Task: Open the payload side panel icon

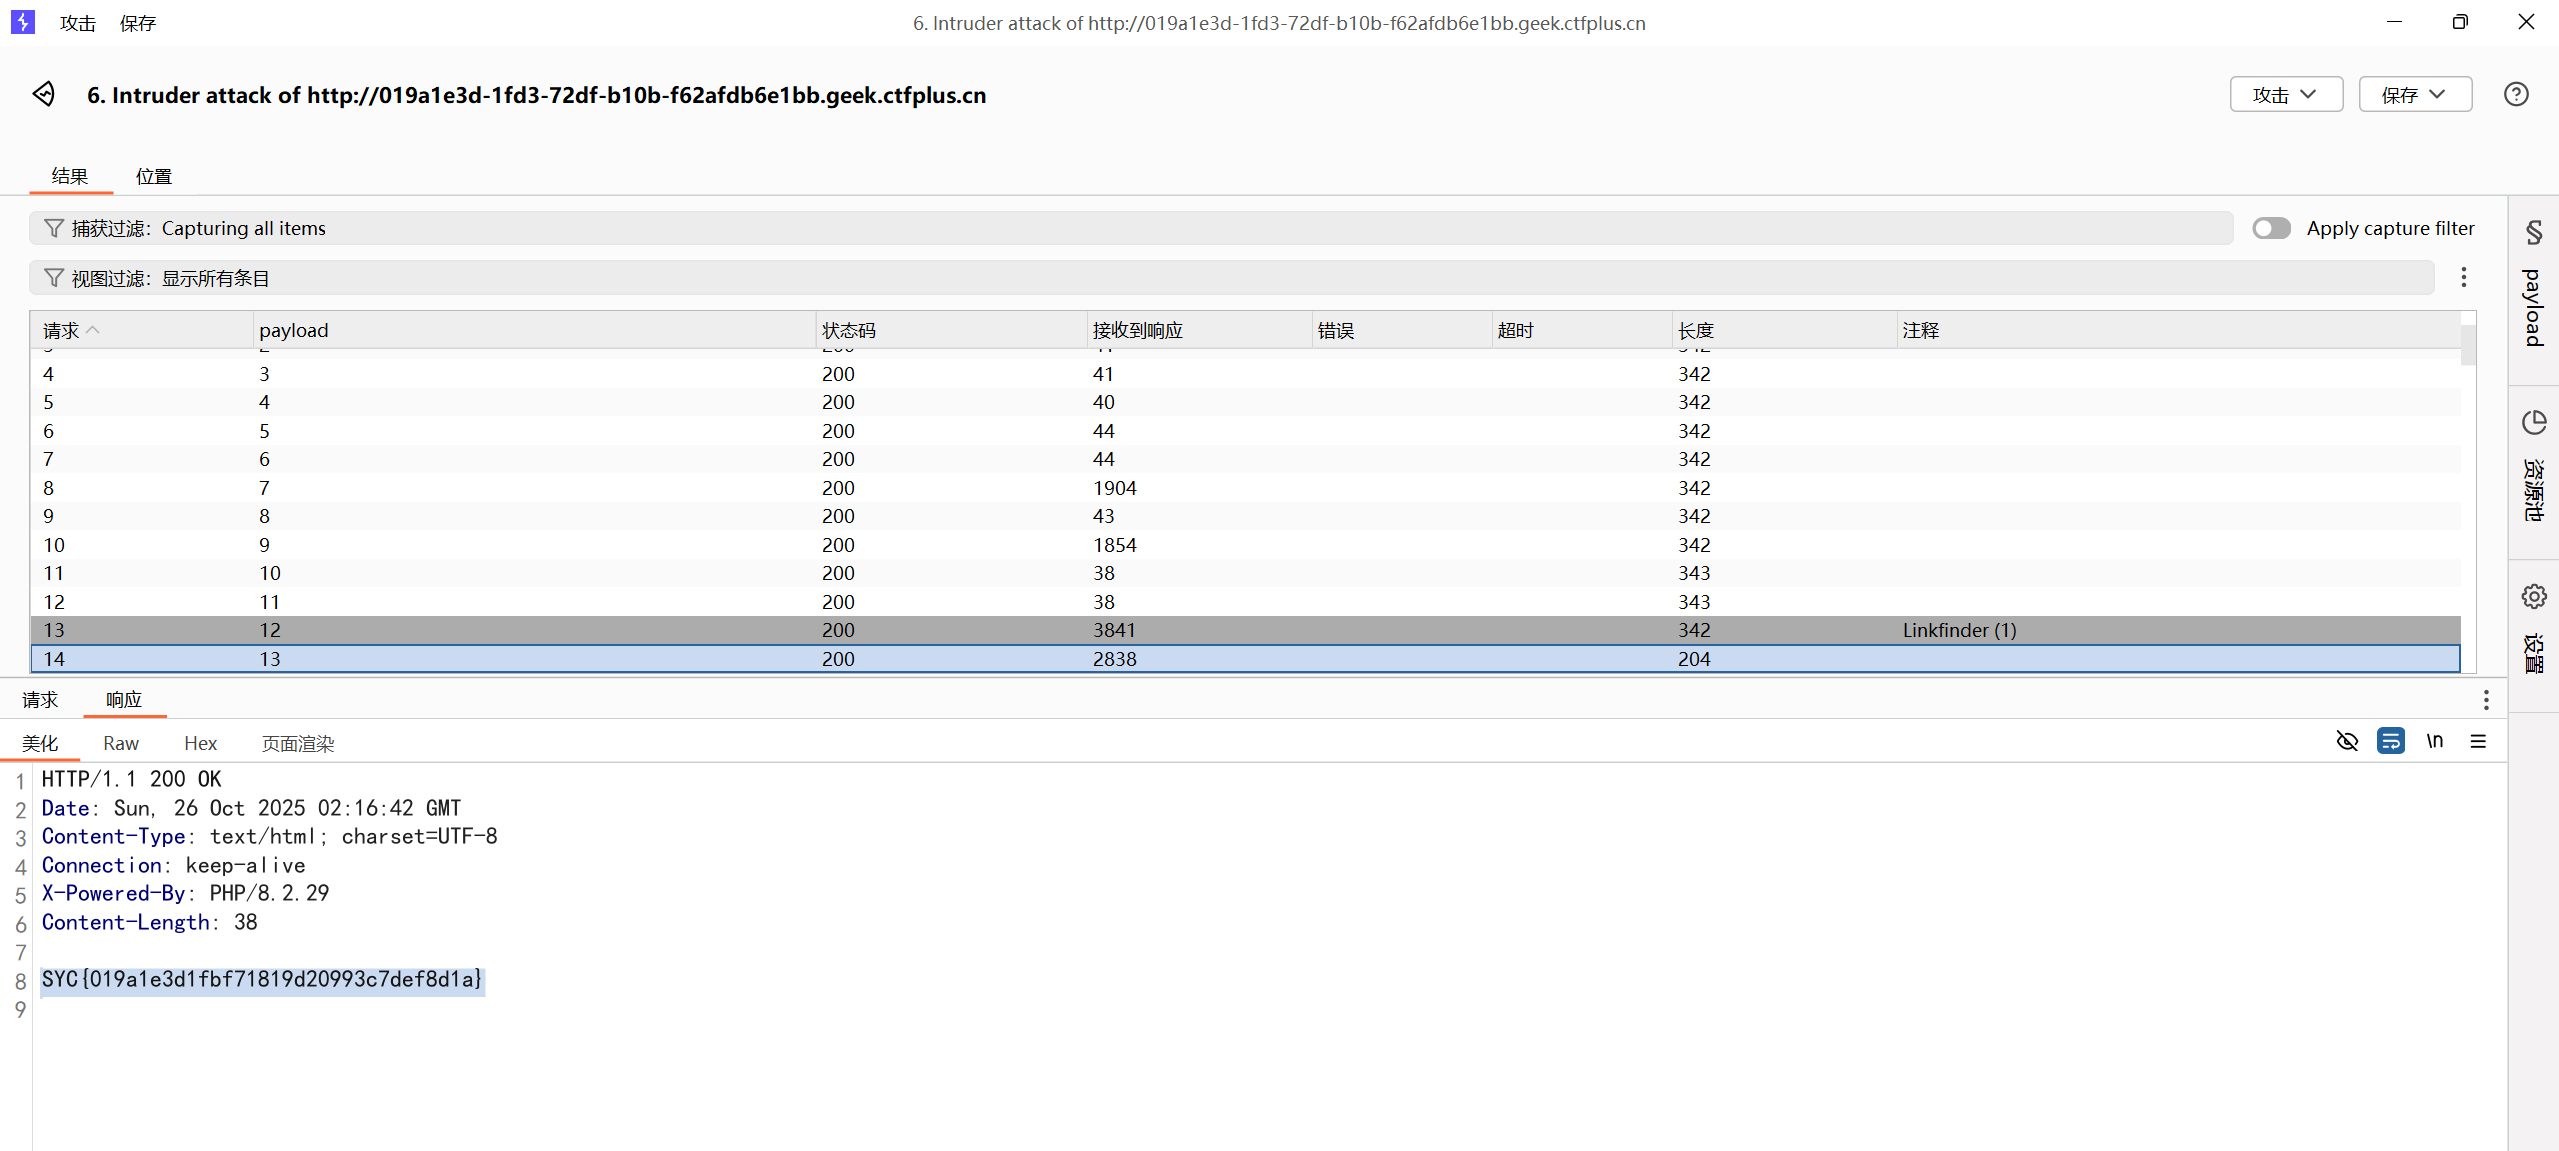Action: tap(2533, 233)
